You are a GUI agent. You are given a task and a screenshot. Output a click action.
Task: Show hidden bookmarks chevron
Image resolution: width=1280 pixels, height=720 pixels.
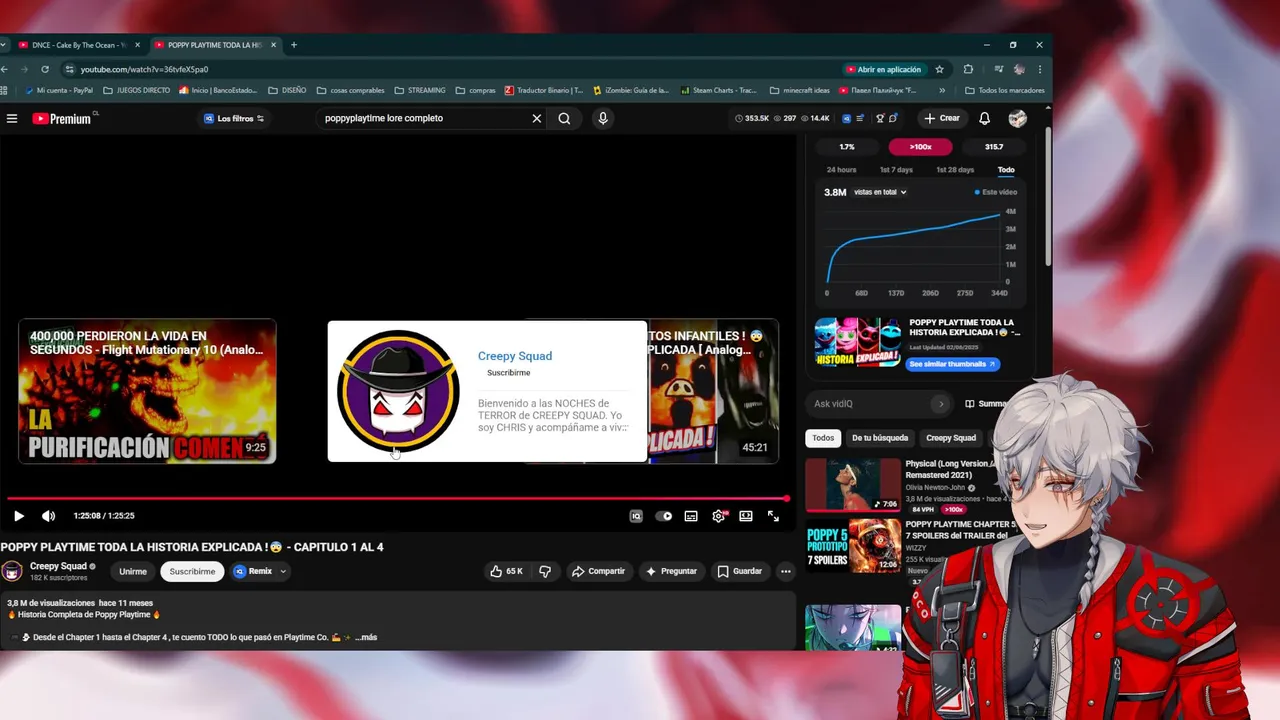[x=942, y=90]
